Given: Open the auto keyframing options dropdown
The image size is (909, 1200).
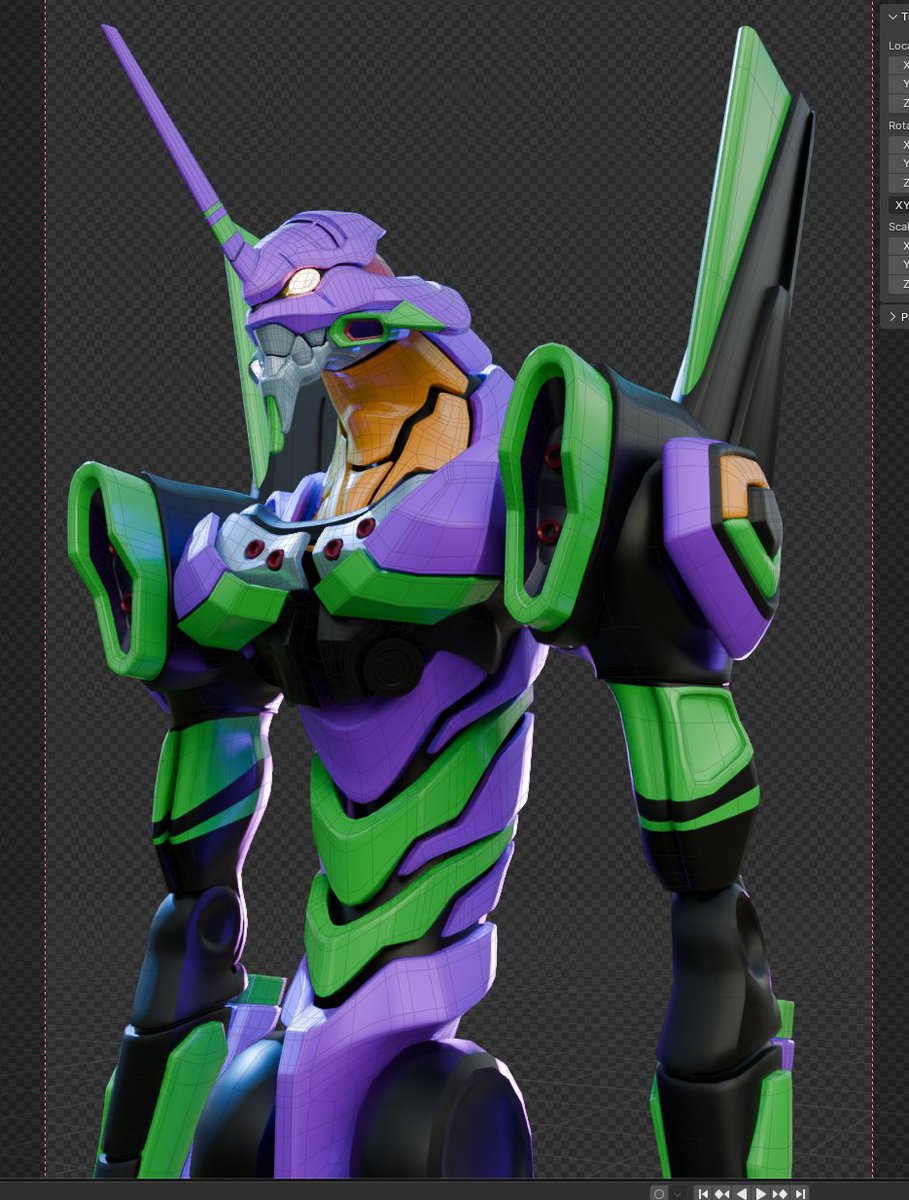Looking at the screenshot, I should coord(678,1193).
